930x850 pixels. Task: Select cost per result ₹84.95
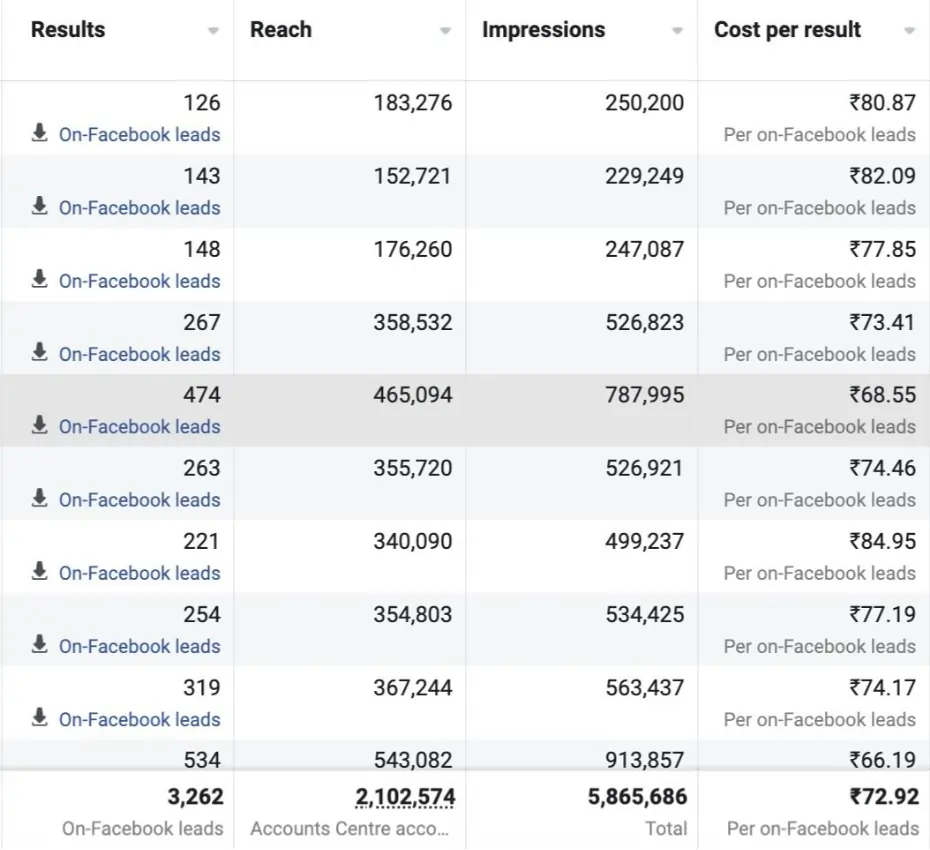[x=883, y=541]
